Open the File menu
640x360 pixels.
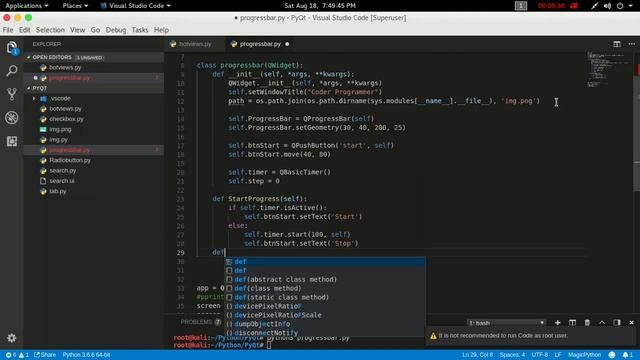tap(8, 30)
